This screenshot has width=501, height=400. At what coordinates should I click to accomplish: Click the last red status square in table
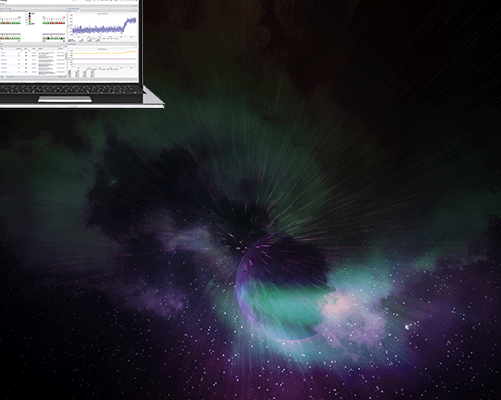[x=26, y=72]
